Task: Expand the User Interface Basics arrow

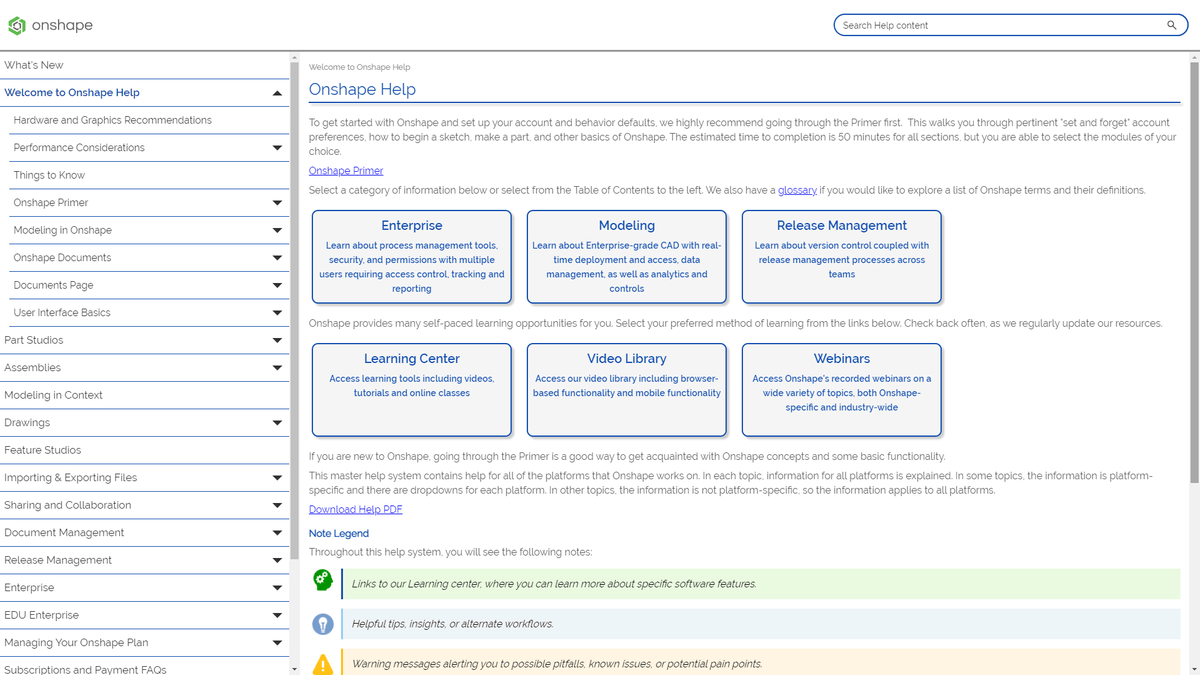Action: click(x=277, y=313)
